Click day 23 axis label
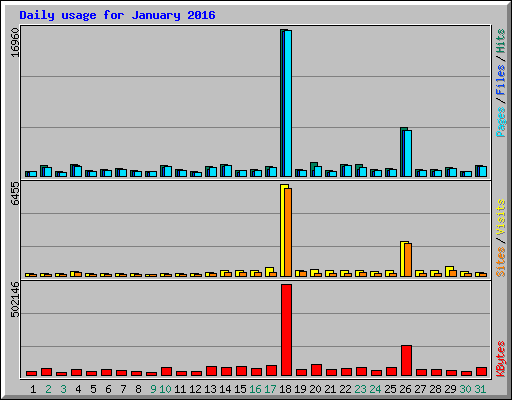 coord(360,389)
